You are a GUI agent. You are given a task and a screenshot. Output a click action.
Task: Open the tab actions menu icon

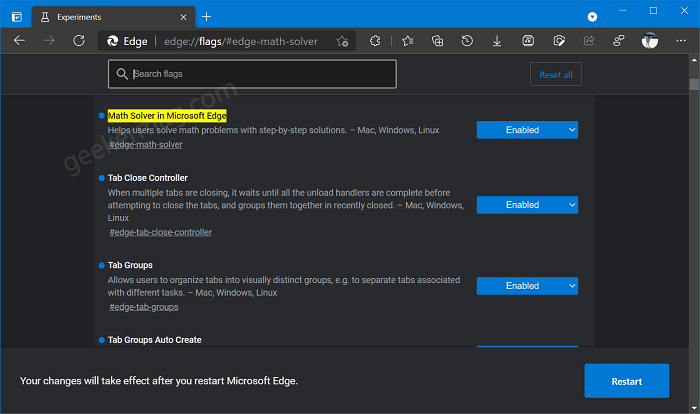pyautogui.click(x=17, y=17)
